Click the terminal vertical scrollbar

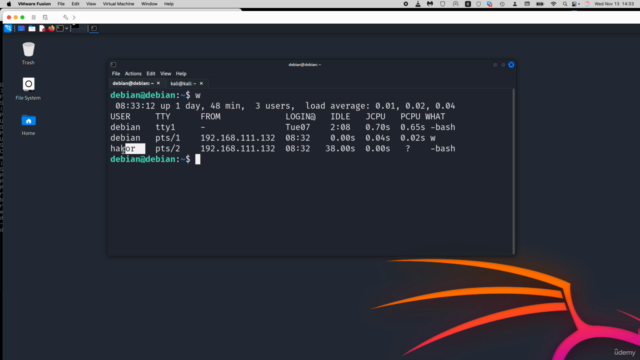(x=513, y=171)
